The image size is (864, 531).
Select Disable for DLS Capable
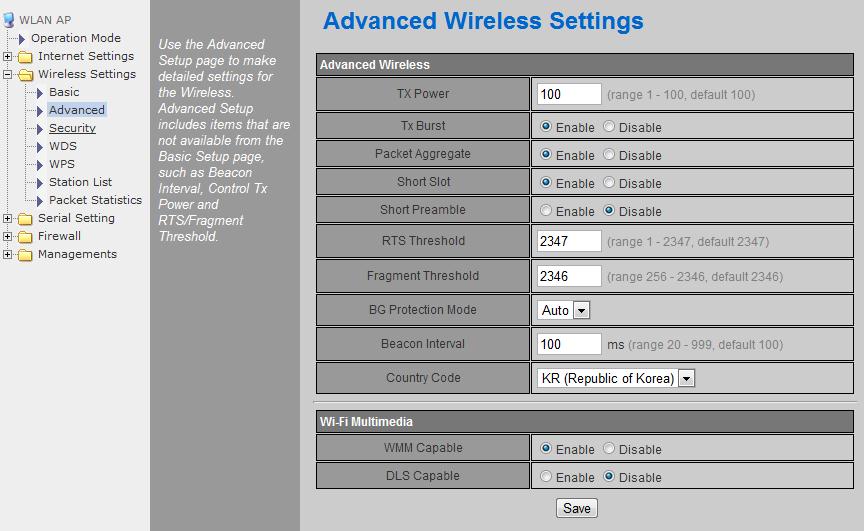[x=608, y=476]
